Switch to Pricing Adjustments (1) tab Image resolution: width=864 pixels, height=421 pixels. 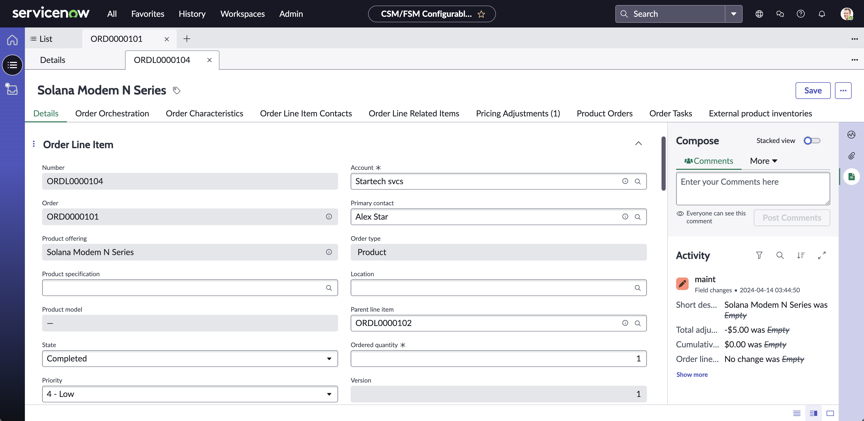pyautogui.click(x=518, y=114)
